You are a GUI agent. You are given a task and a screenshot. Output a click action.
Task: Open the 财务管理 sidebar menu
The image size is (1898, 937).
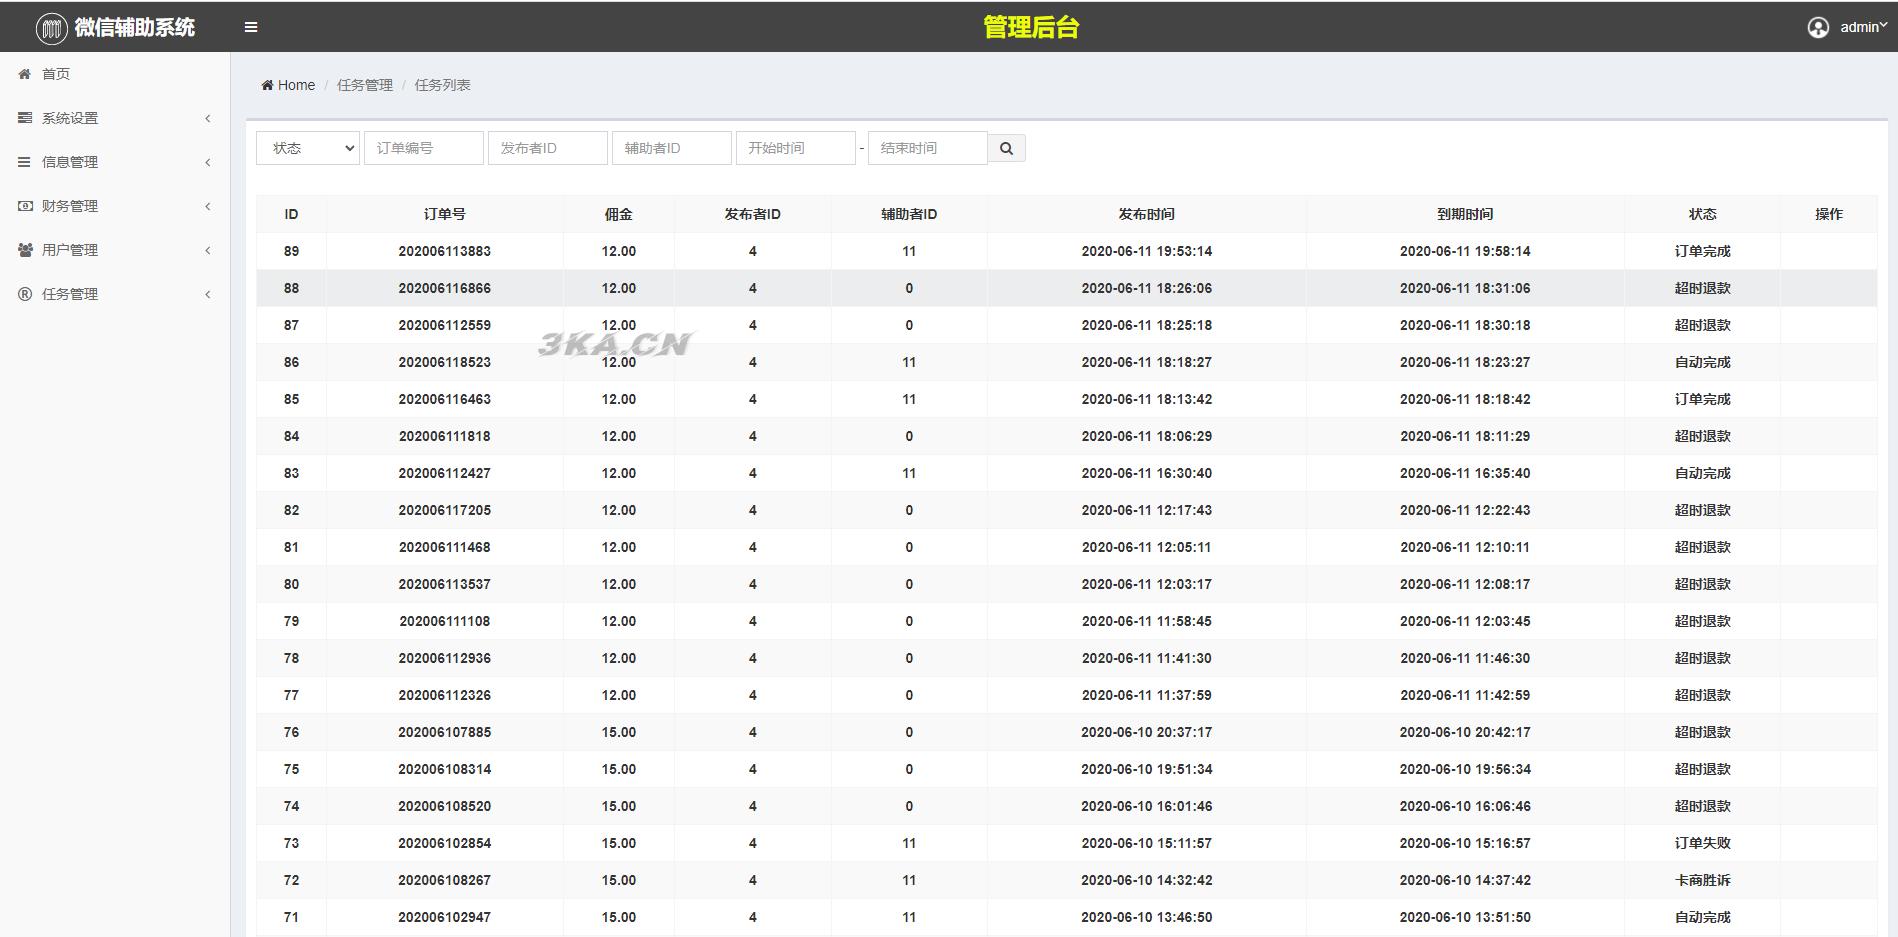point(115,206)
